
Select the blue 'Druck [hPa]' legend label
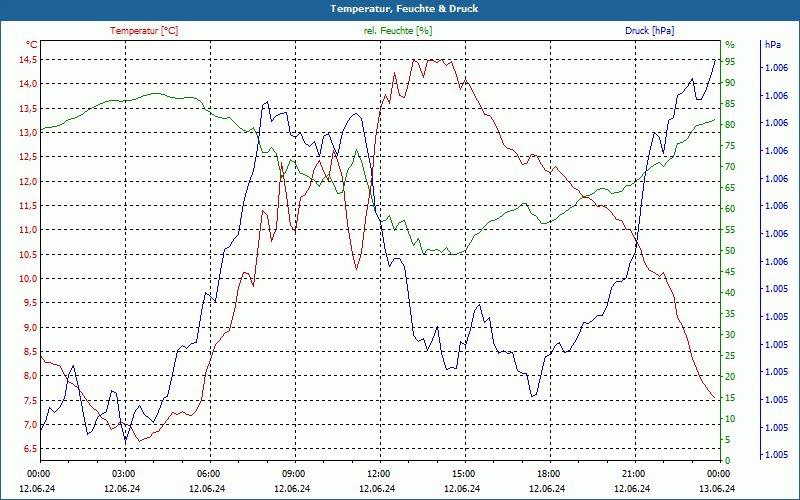(649, 31)
